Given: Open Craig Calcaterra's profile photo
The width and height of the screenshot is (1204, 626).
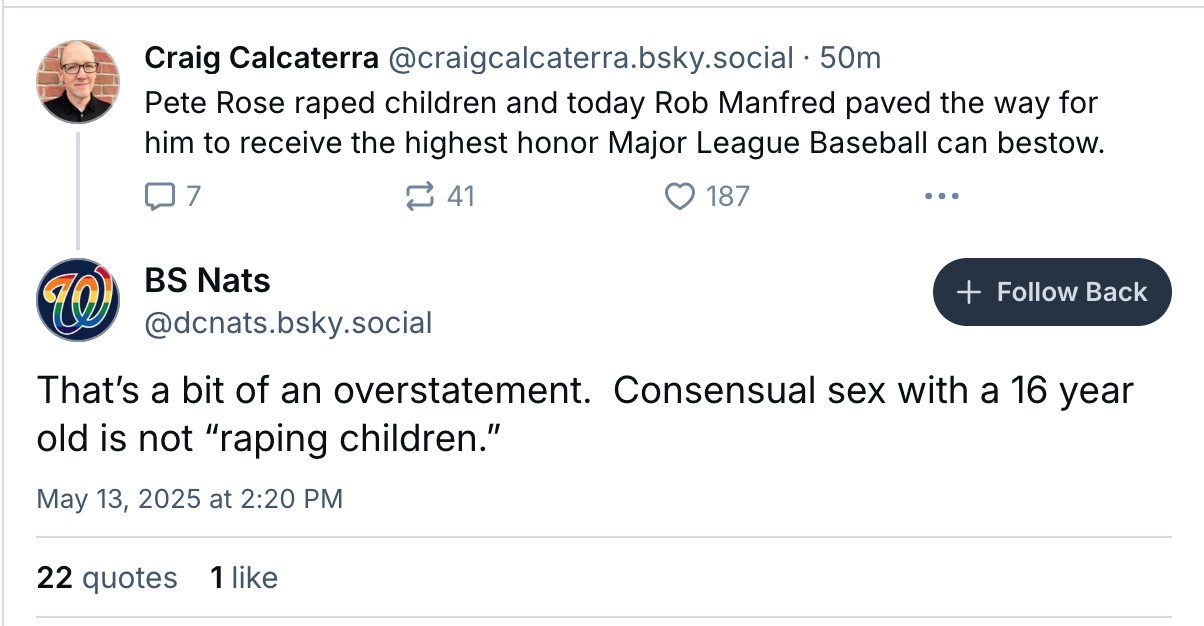Looking at the screenshot, I should pos(78,81).
